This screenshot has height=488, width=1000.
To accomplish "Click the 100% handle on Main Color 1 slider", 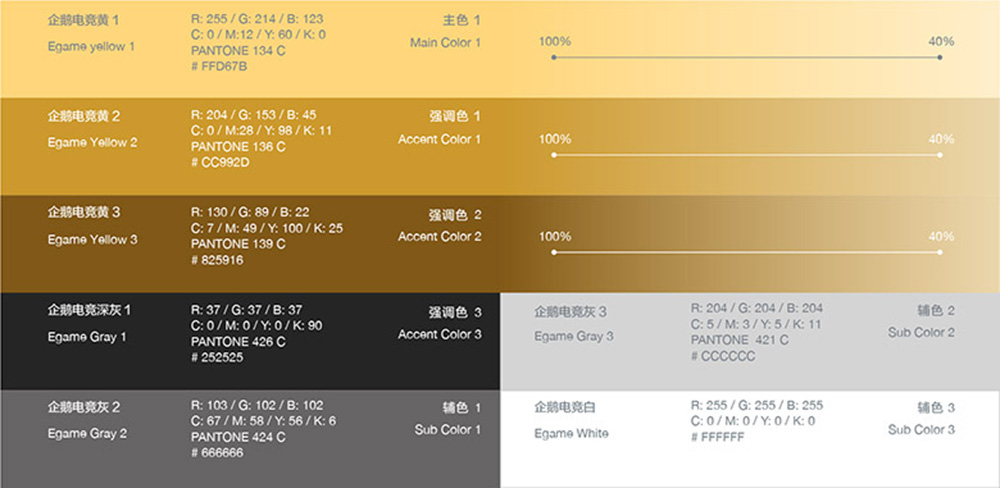I will [x=553, y=58].
